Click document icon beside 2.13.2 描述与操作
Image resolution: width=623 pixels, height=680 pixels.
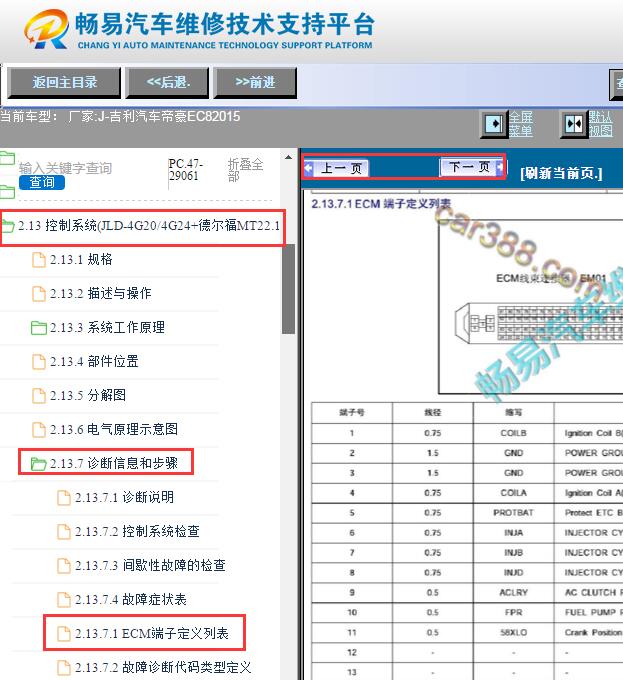(39, 294)
